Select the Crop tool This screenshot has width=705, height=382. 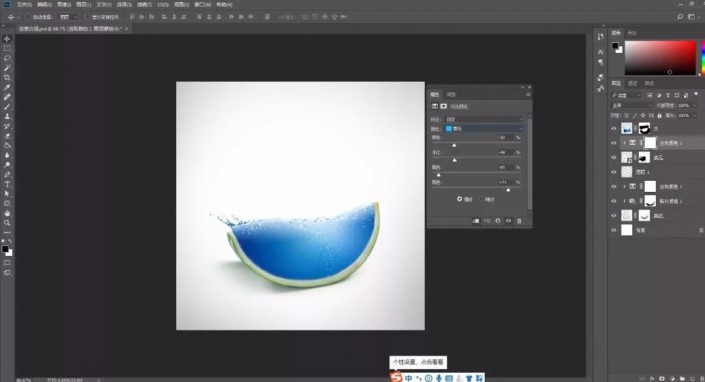coord(7,78)
